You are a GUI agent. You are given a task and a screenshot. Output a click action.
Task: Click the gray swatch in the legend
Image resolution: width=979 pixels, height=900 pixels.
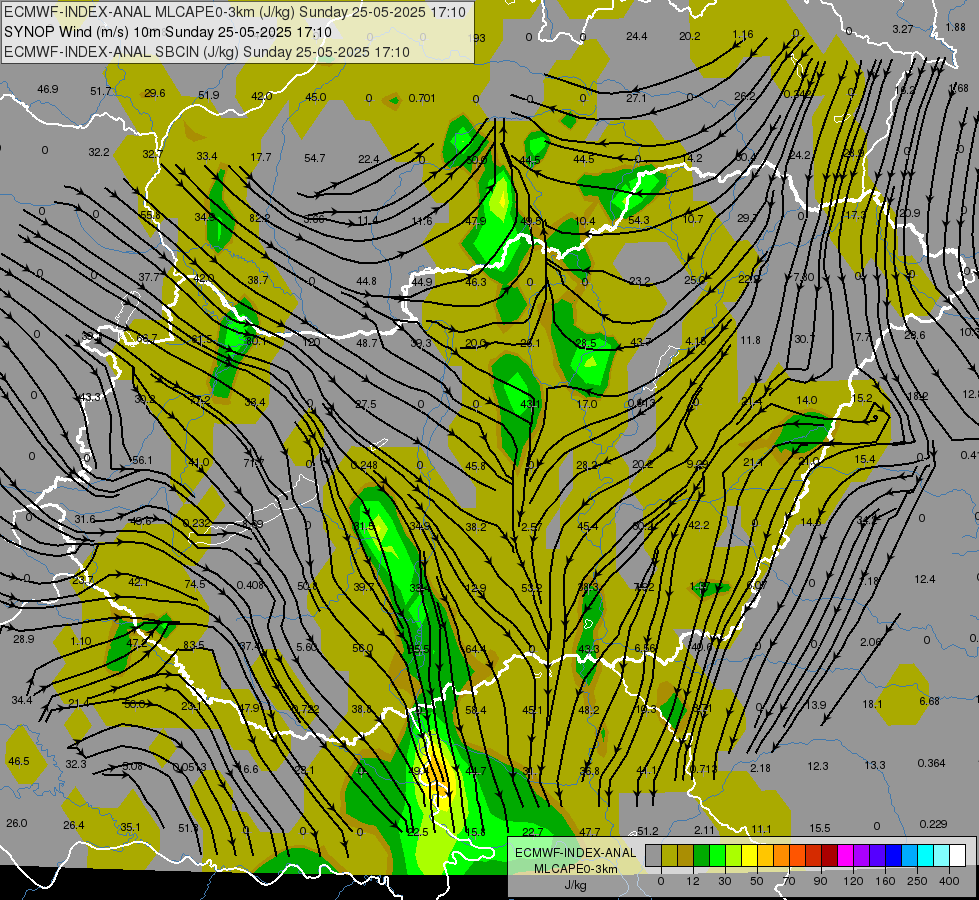(653, 855)
